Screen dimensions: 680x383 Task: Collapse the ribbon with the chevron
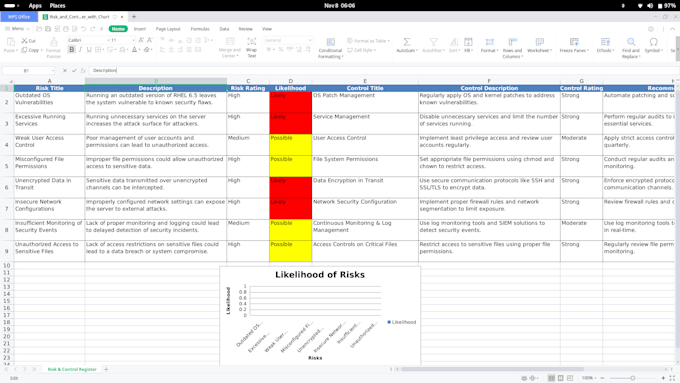click(x=673, y=29)
